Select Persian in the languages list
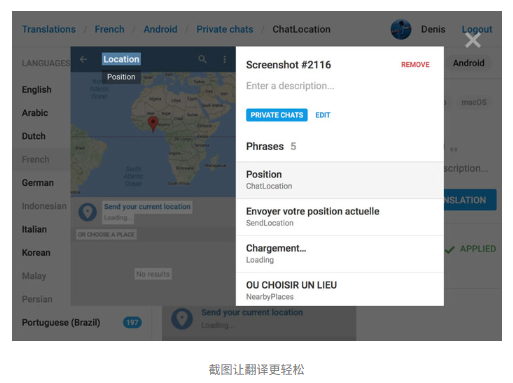The height and width of the screenshot is (383, 513). 37,299
